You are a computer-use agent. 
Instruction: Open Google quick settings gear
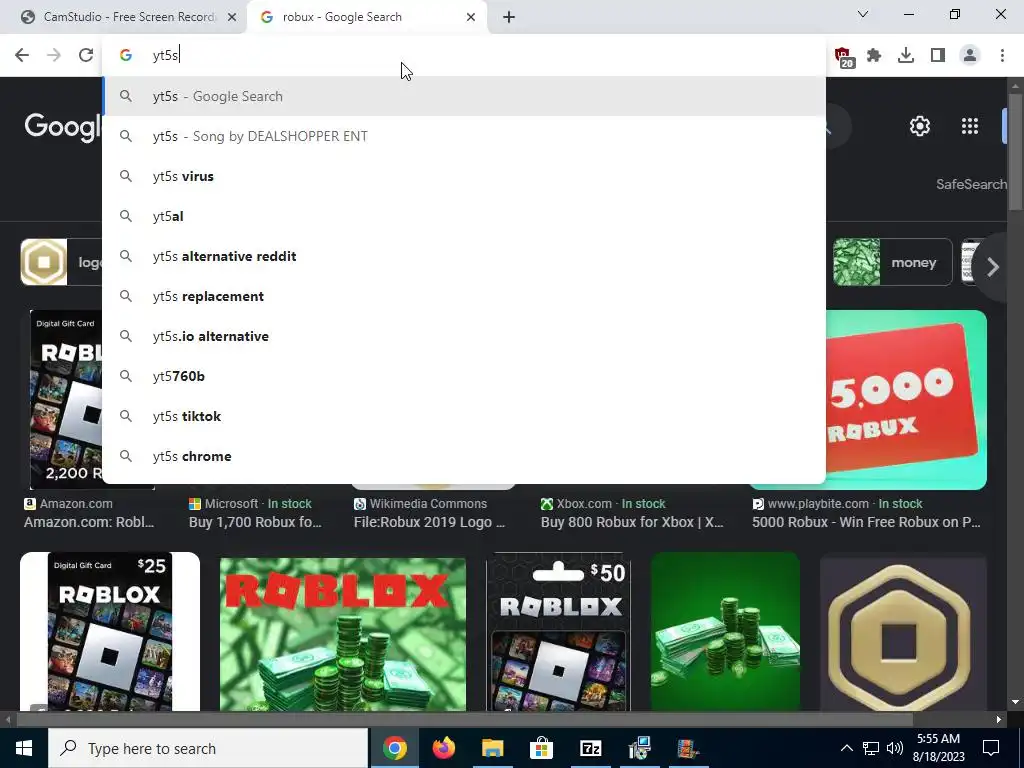(x=920, y=125)
